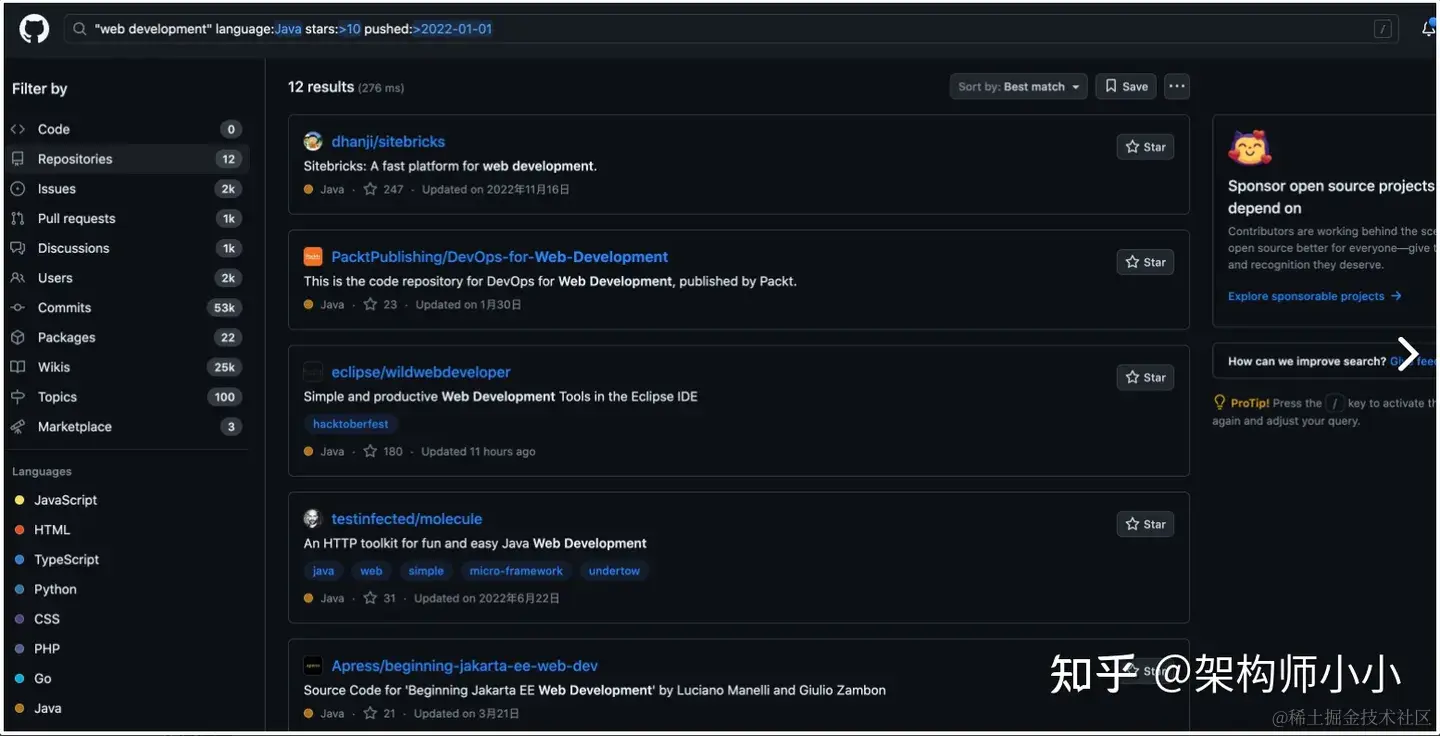Open the Explore sponsorable projects link
Viewport: 1440px width, 736px height.
click(1315, 296)
